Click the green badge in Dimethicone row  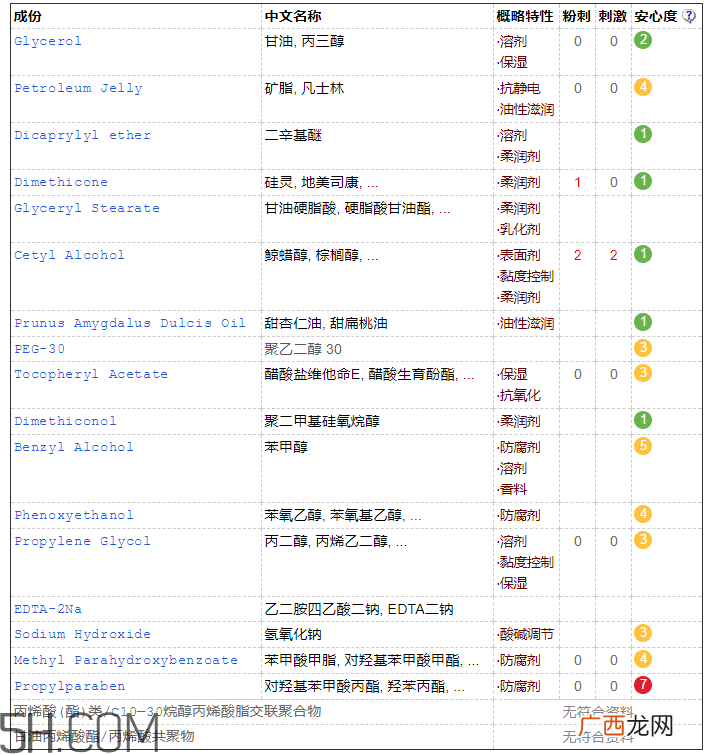coord(643,181)
